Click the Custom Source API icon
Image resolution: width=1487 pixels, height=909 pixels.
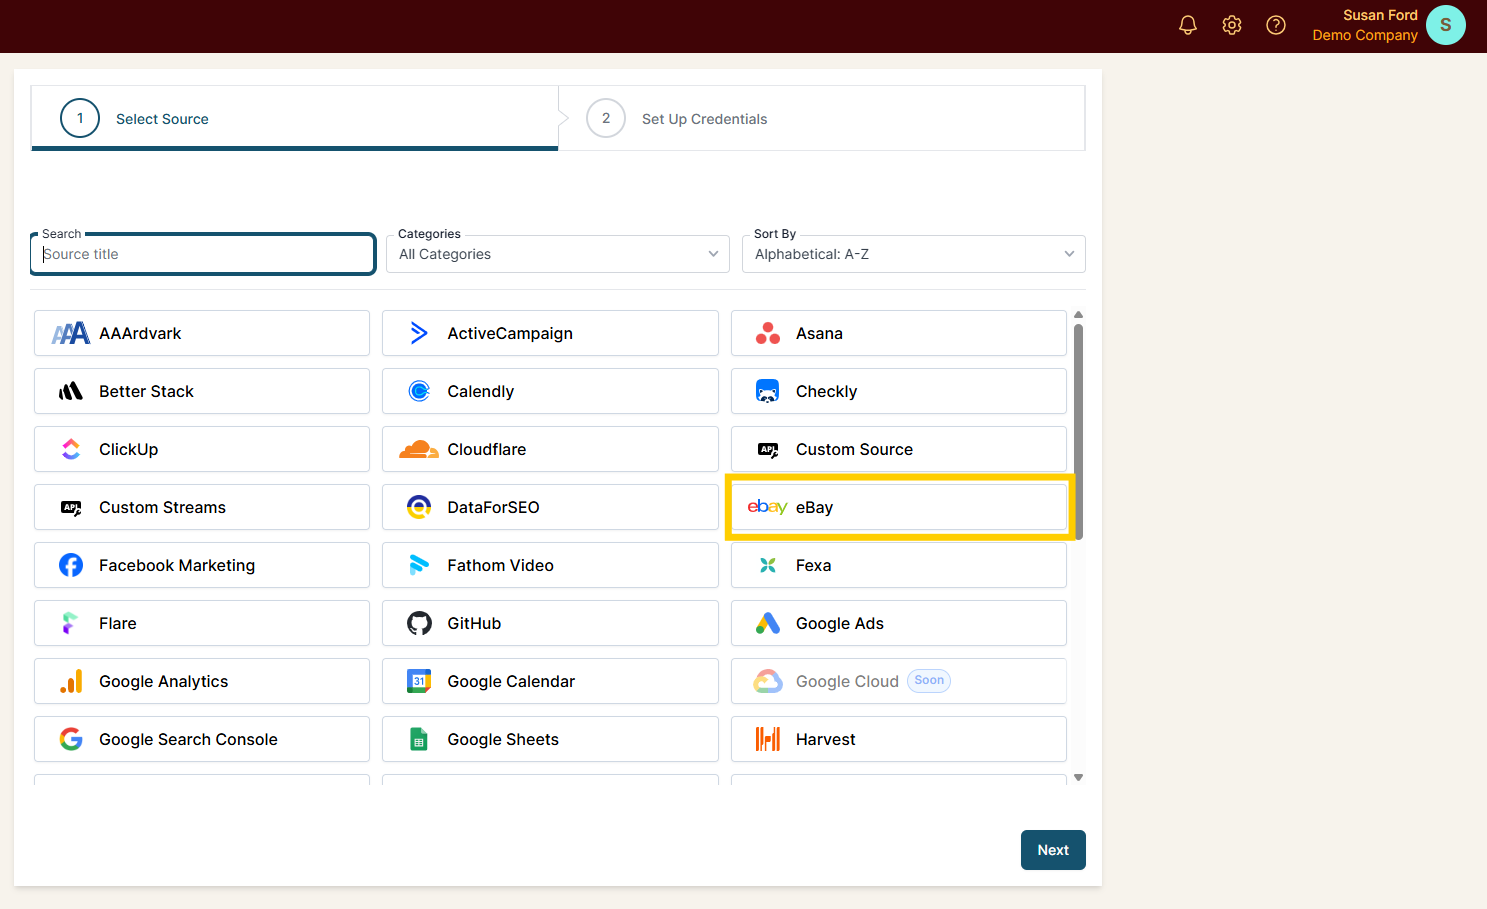point(768,449)
